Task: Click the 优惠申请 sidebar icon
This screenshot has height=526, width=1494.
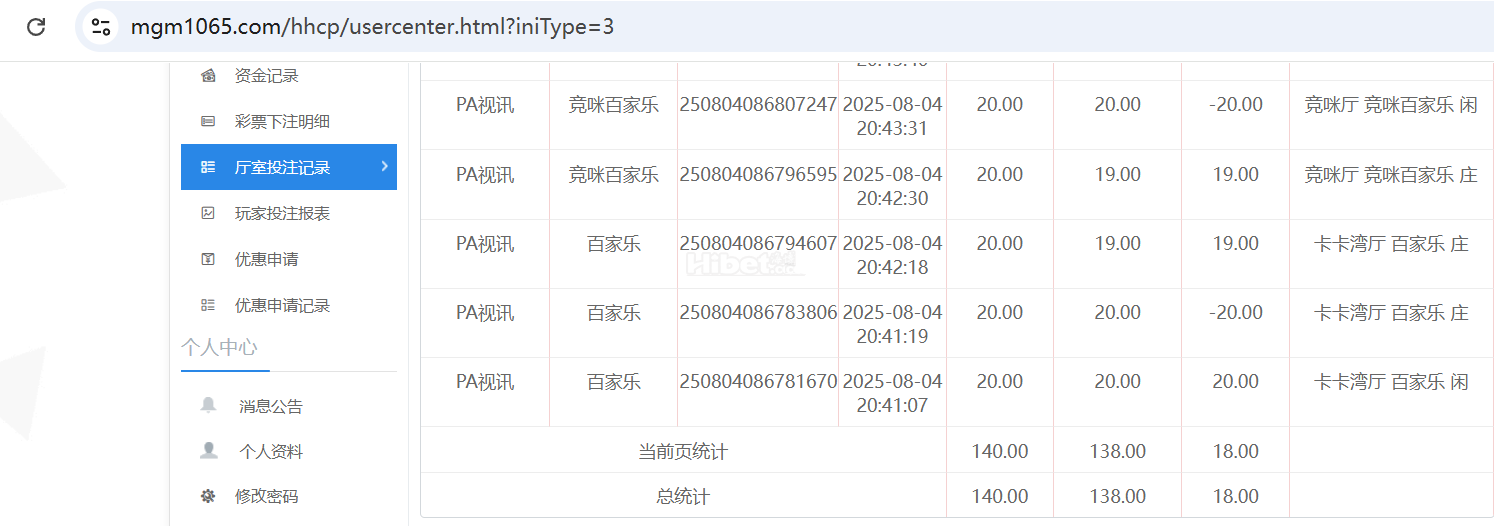Action: tap(208, 259)
